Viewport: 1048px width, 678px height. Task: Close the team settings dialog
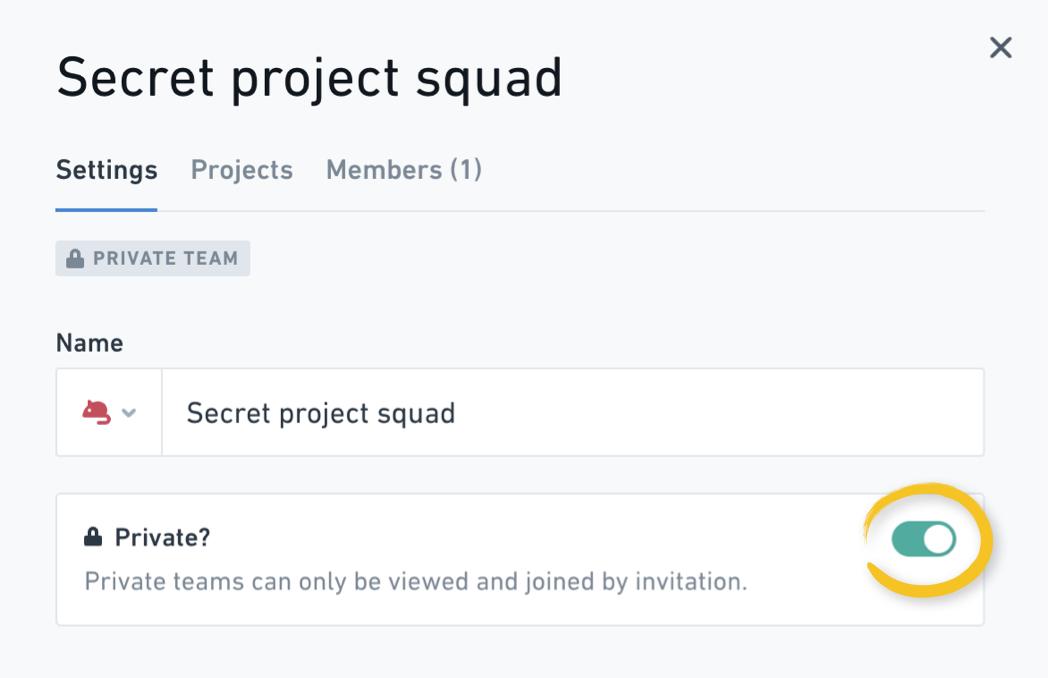pos(1001,47)
